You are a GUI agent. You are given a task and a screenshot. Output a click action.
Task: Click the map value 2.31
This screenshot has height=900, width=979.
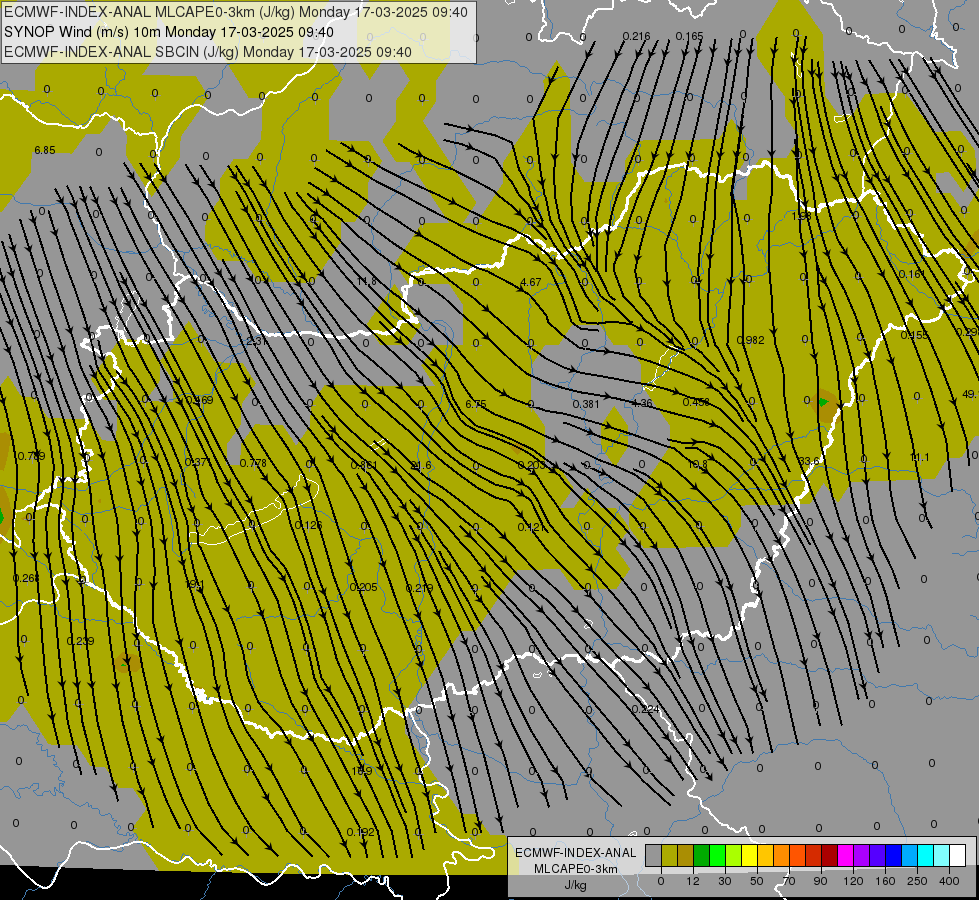(257, 341)
